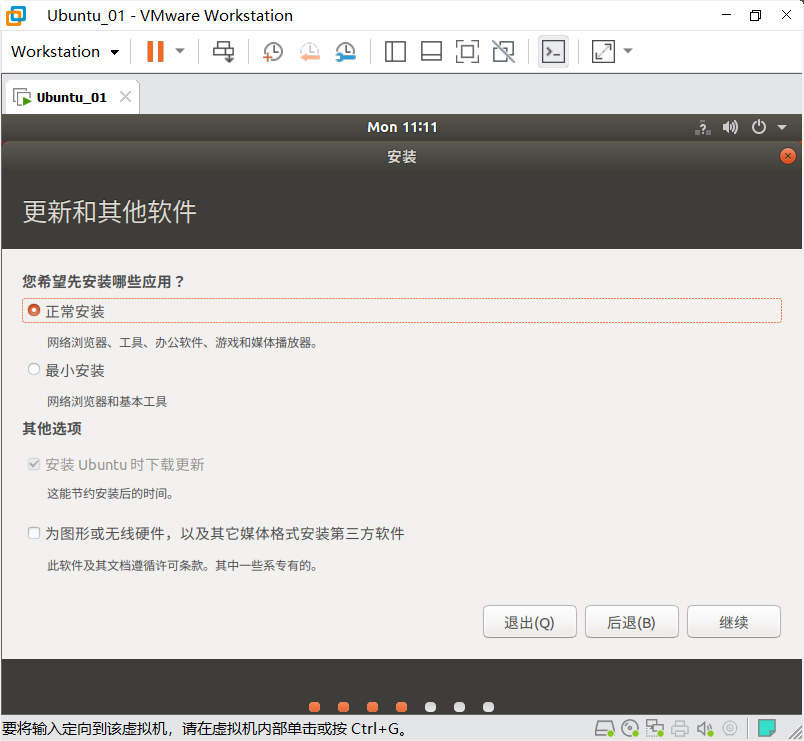This screenshot has height=741, width=804.
Task: Click the USB device status icon
Action: pos(730,728)
